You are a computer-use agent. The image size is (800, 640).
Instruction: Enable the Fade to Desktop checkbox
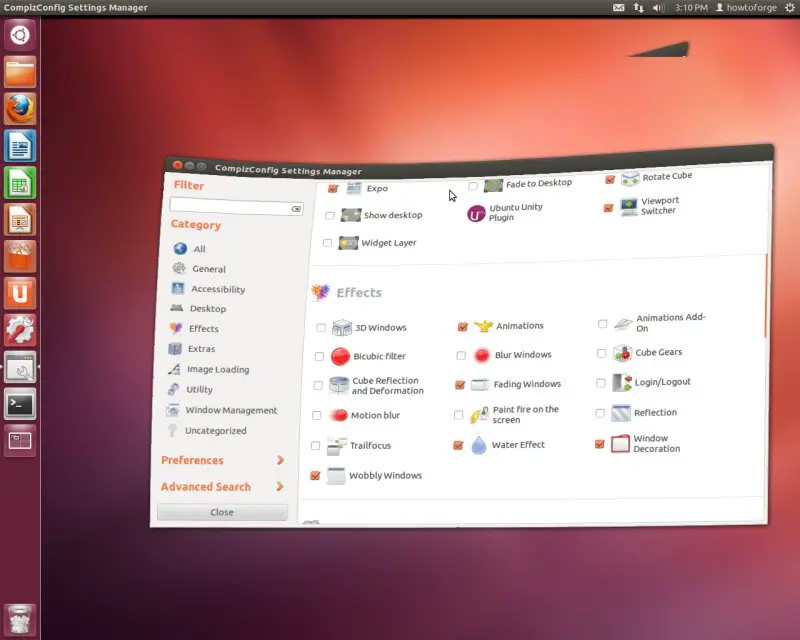tap(473, 186)
